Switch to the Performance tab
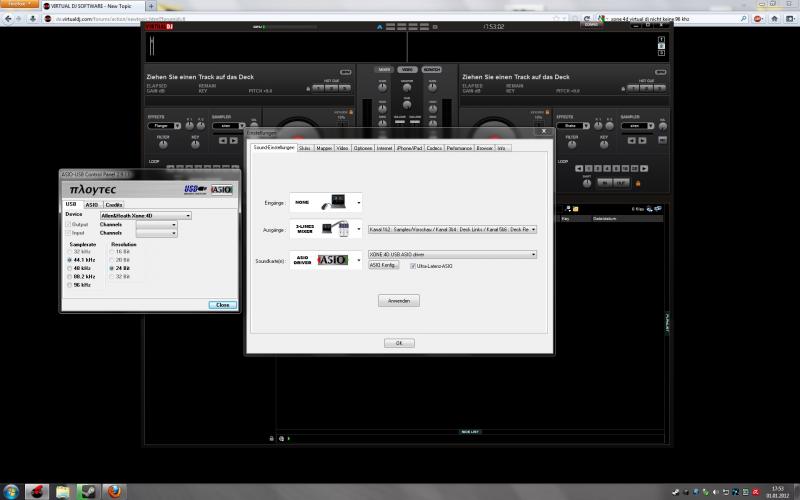This screenshot has height=500, width=800. tap(459, 148)
